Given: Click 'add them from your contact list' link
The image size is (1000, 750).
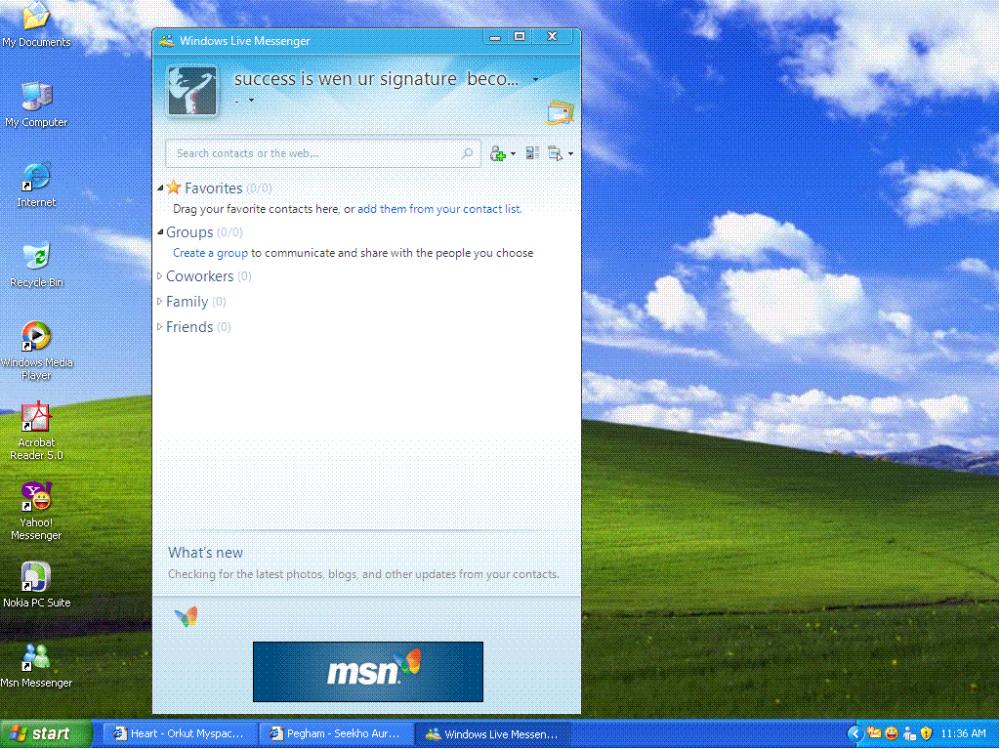Looking at the screenshot, I should [439, 209].
